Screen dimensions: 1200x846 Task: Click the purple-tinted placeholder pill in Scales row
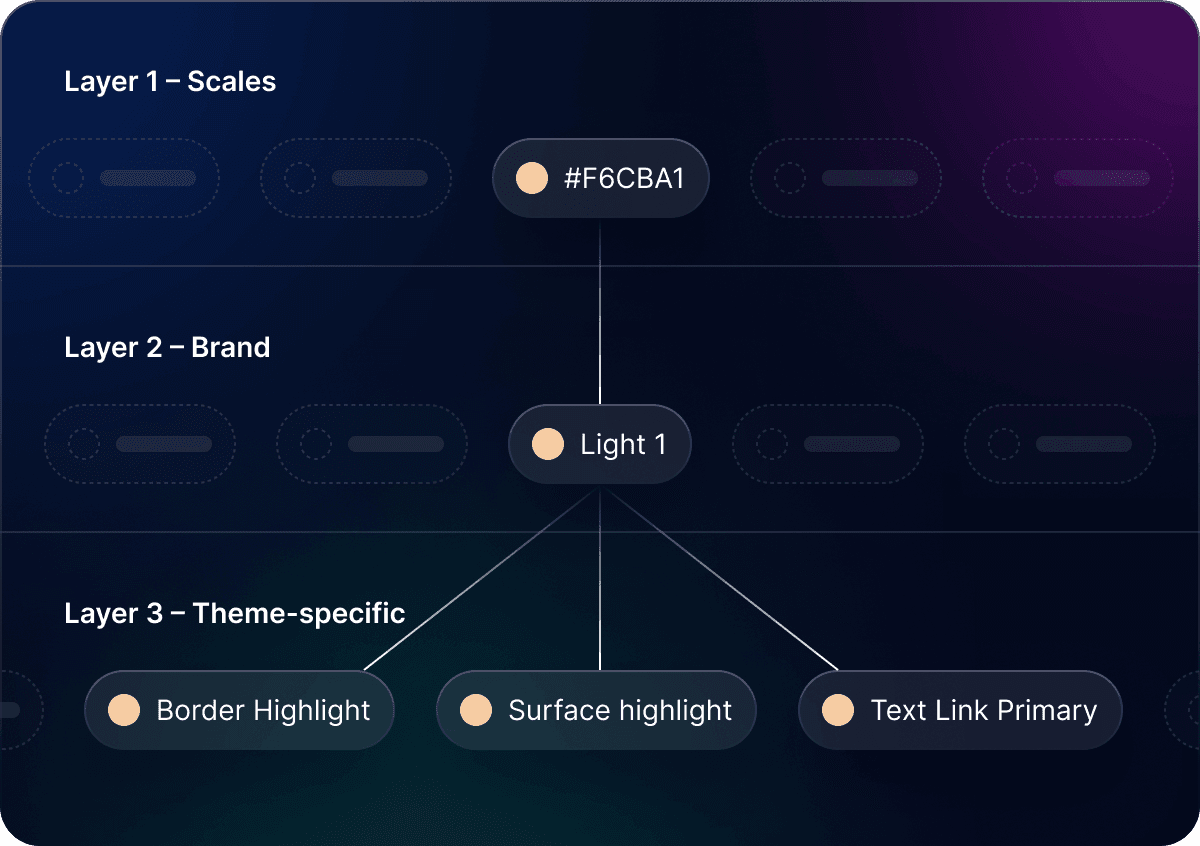(x=1078, y=179)
